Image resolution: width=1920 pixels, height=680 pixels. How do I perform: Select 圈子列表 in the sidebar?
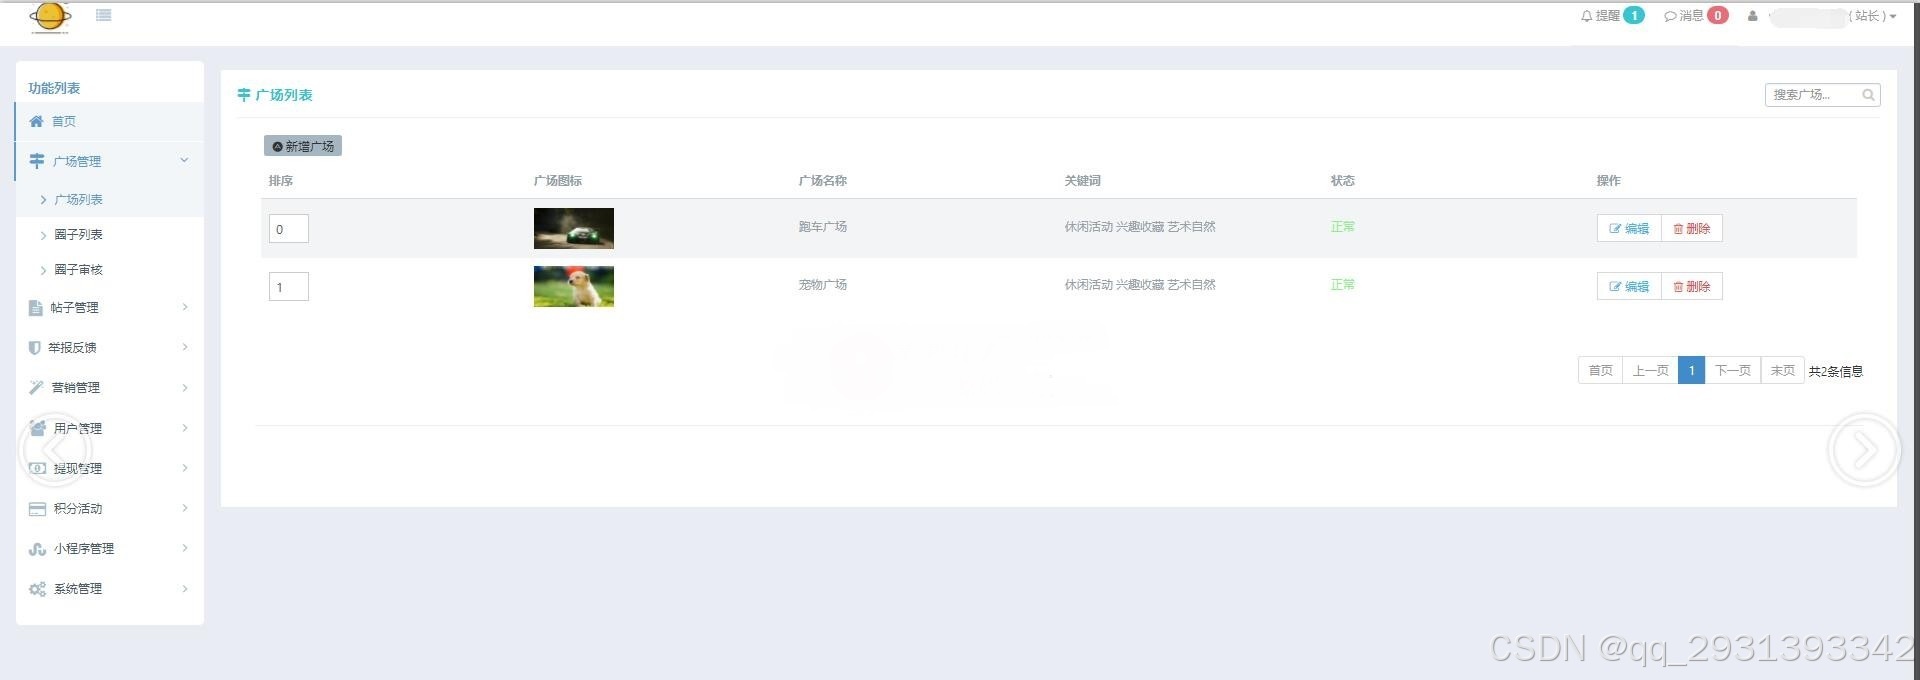78,235
